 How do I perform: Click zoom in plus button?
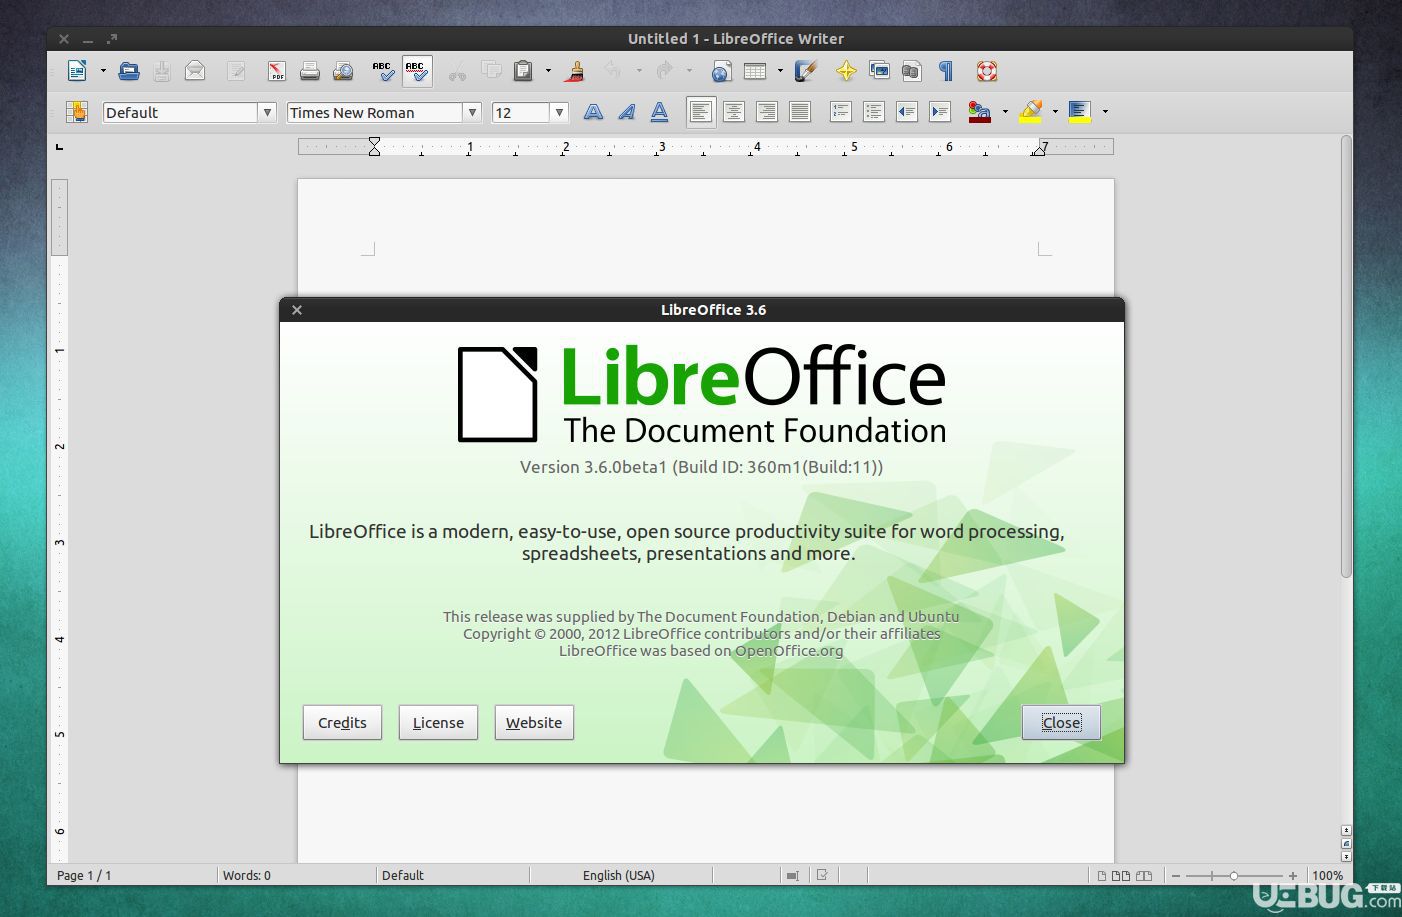(x=1293, y=876)
